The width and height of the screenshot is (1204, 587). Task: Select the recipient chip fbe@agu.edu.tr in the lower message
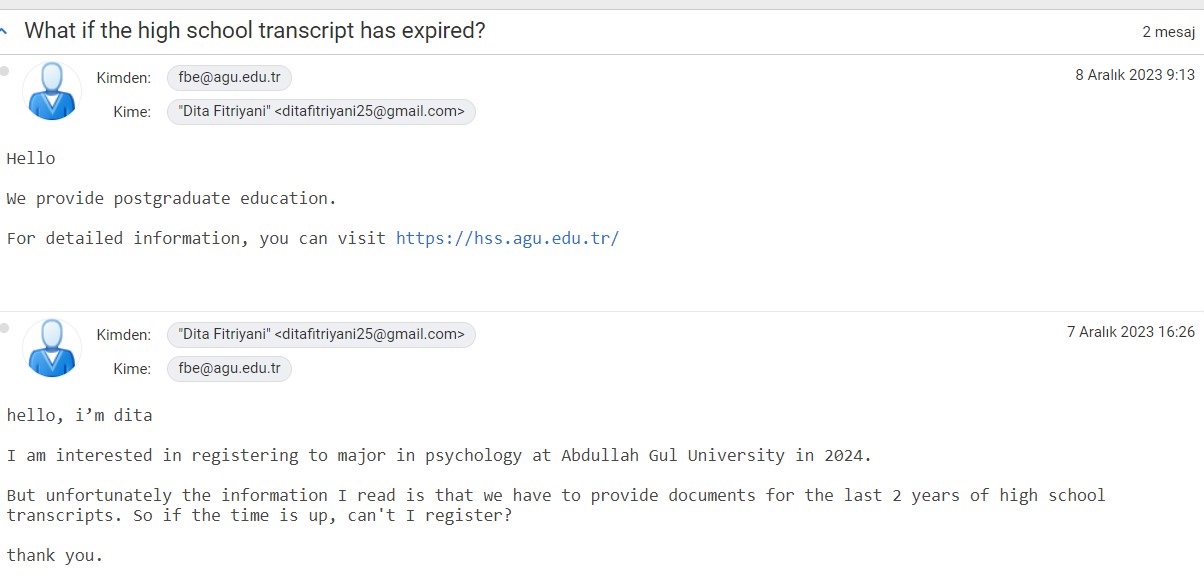click(x=229, y=368)
